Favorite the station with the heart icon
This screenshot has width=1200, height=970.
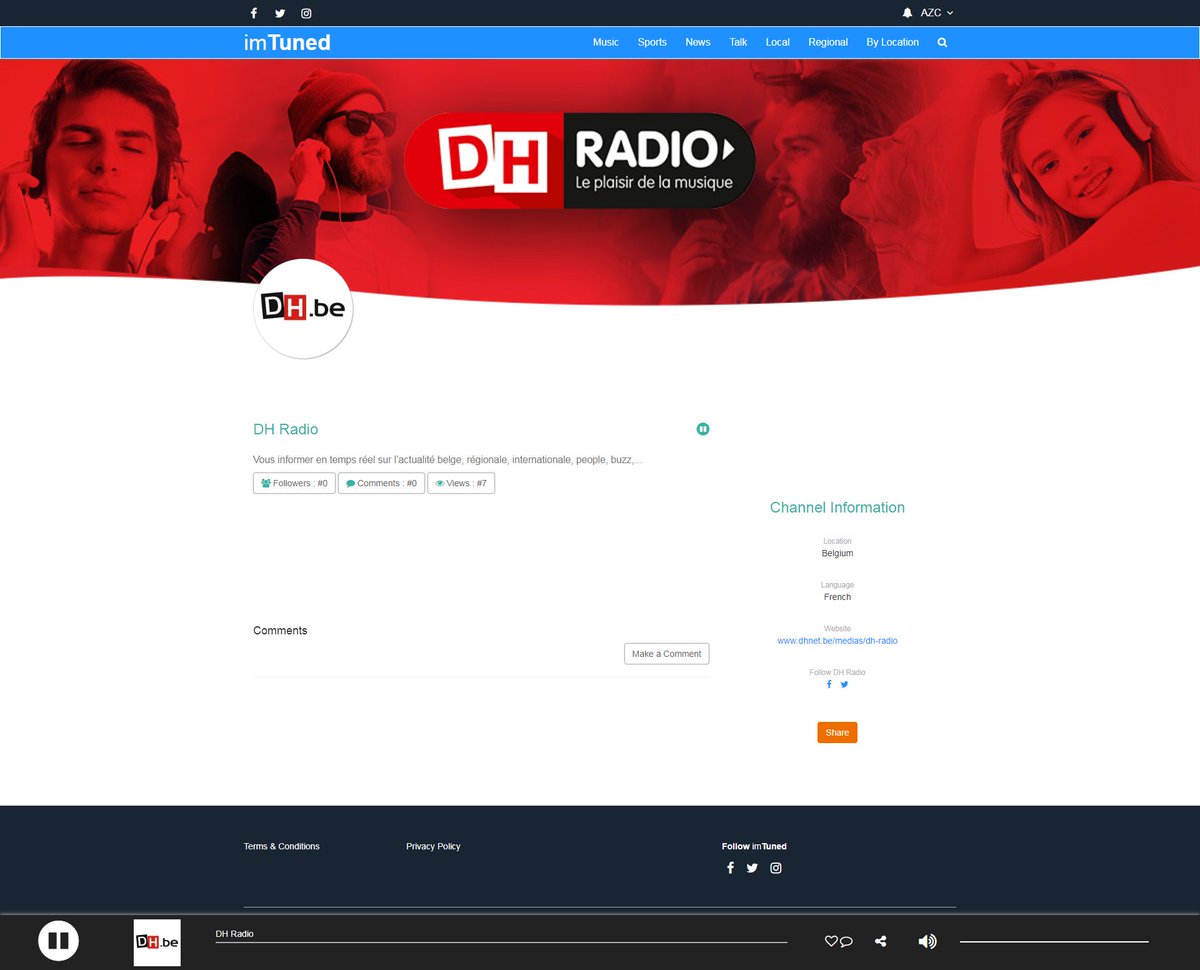pos(830,941)
